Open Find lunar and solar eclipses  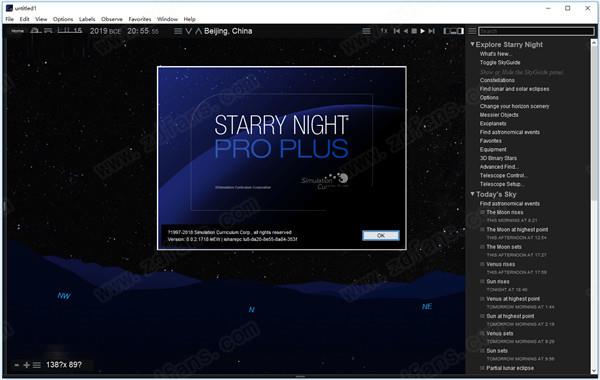tap(514, 89)
